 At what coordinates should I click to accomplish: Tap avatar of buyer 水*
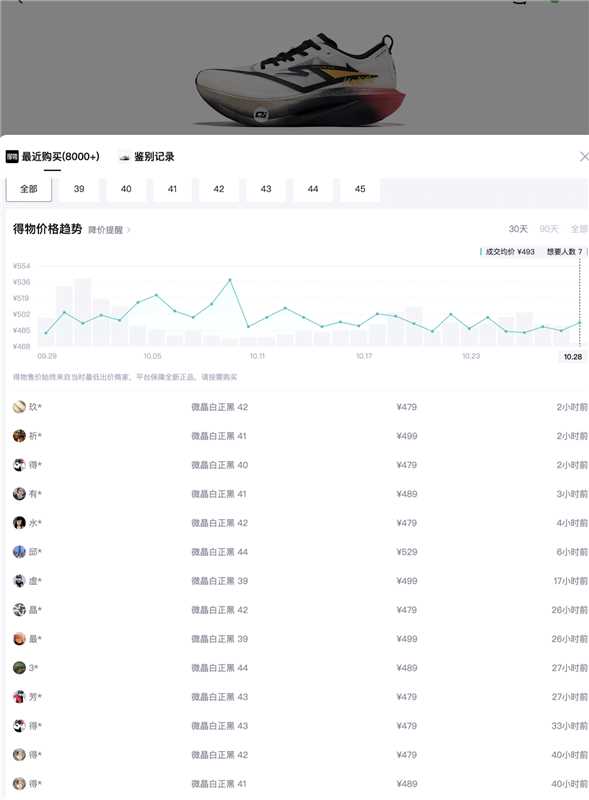pos(19,523)
